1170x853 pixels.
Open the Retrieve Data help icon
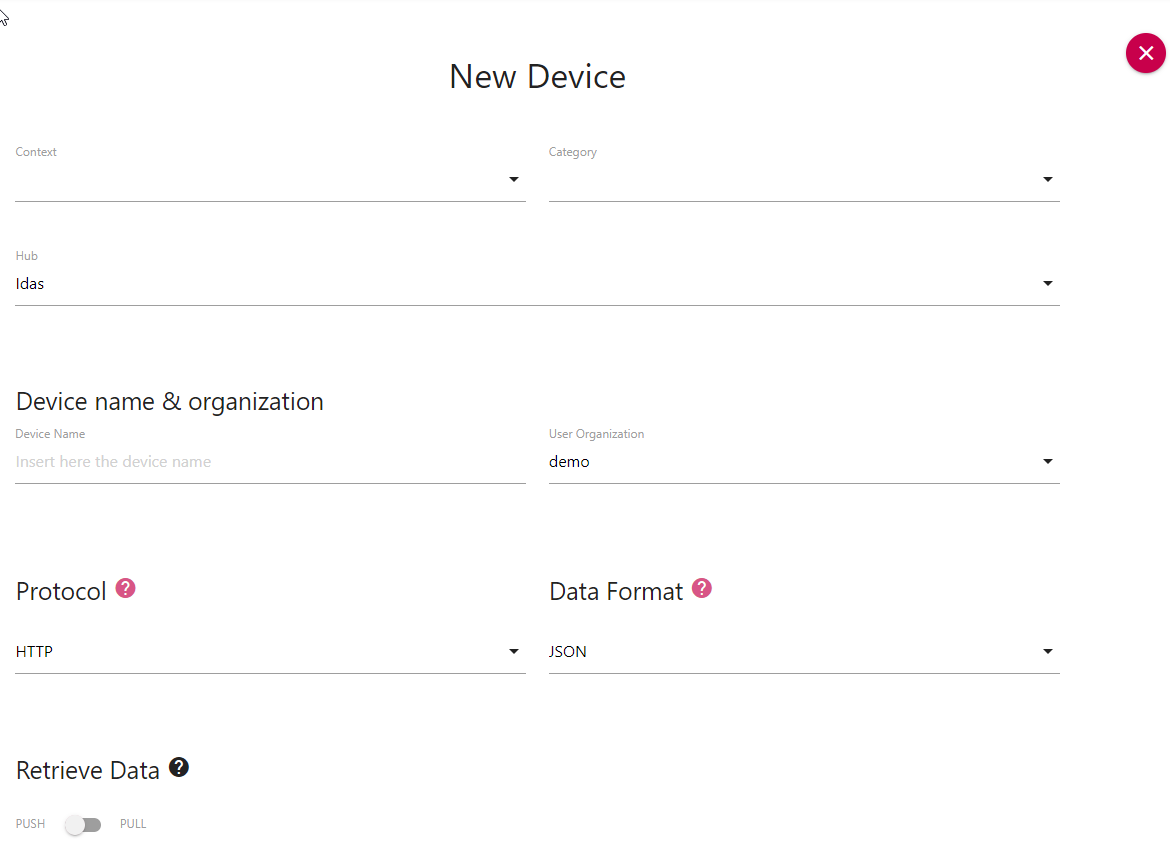click(x=178, y=767)
